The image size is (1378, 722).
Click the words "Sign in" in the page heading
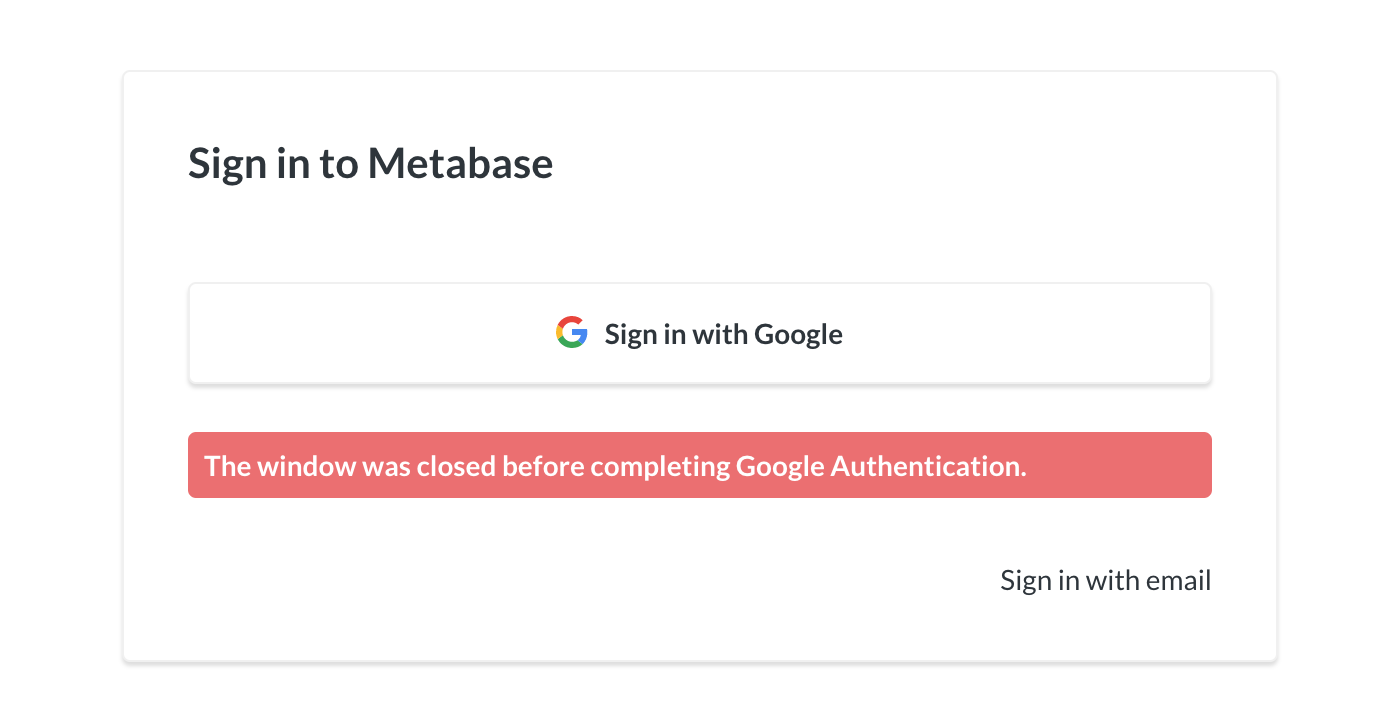coord(249,163)
